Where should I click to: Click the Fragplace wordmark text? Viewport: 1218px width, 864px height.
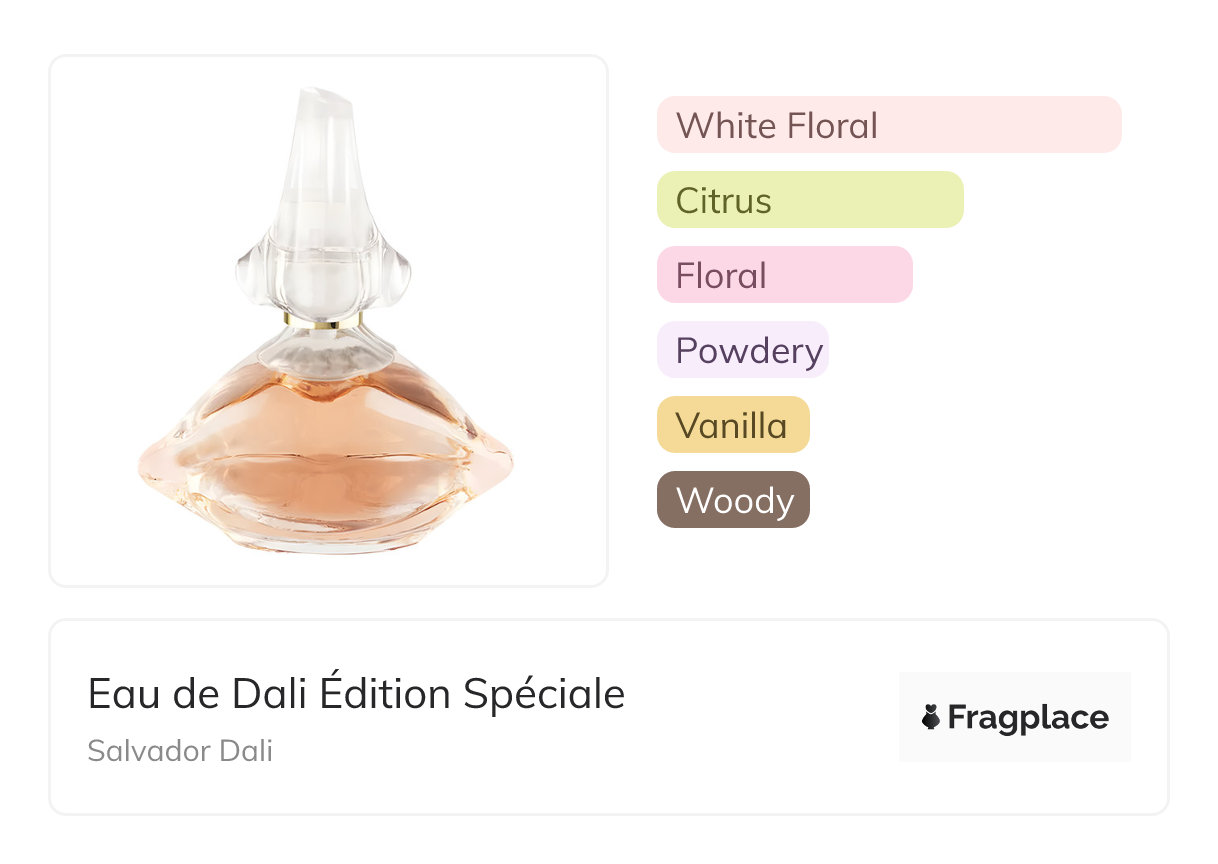tap(1028, 718)
